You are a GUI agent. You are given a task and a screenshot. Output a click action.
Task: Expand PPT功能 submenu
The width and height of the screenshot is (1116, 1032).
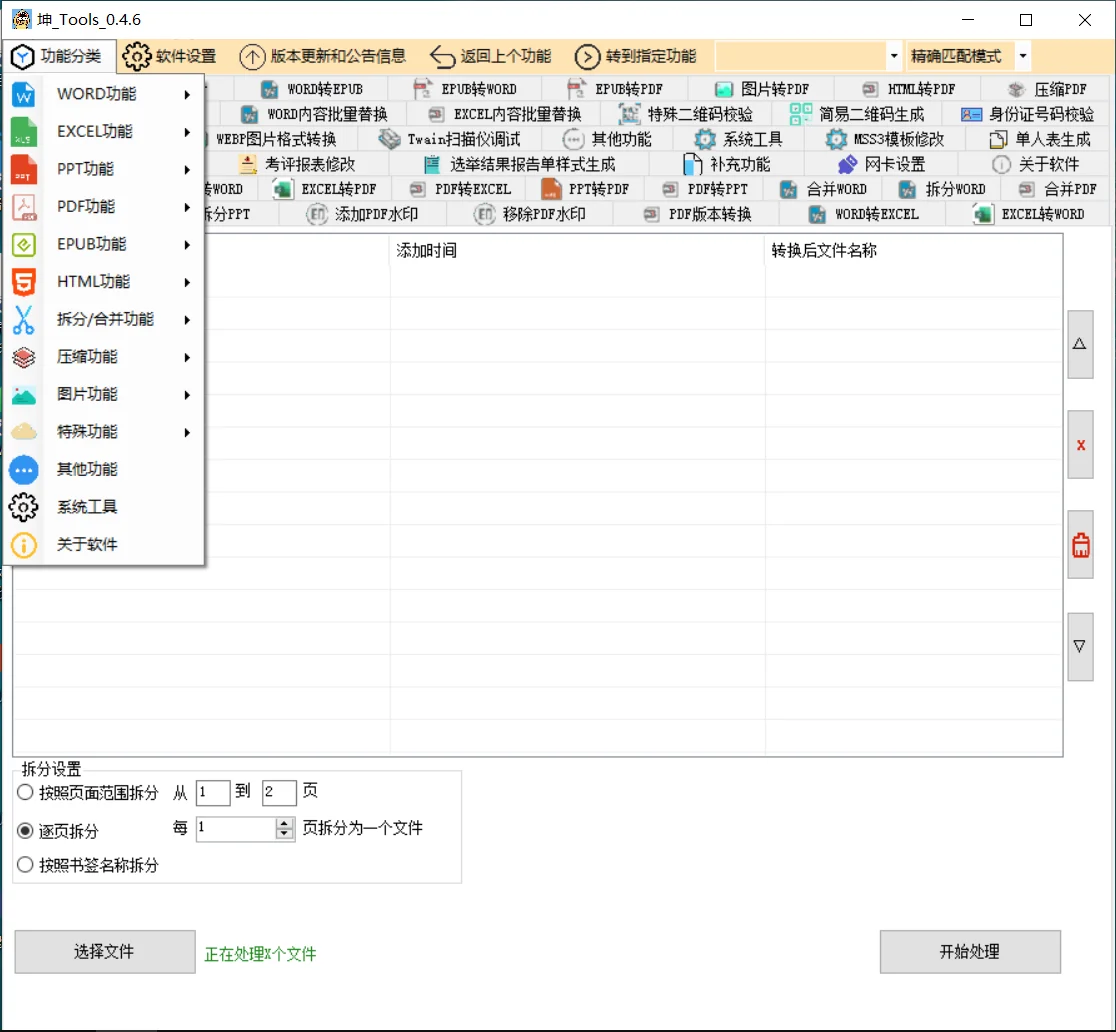coord(104,169)
